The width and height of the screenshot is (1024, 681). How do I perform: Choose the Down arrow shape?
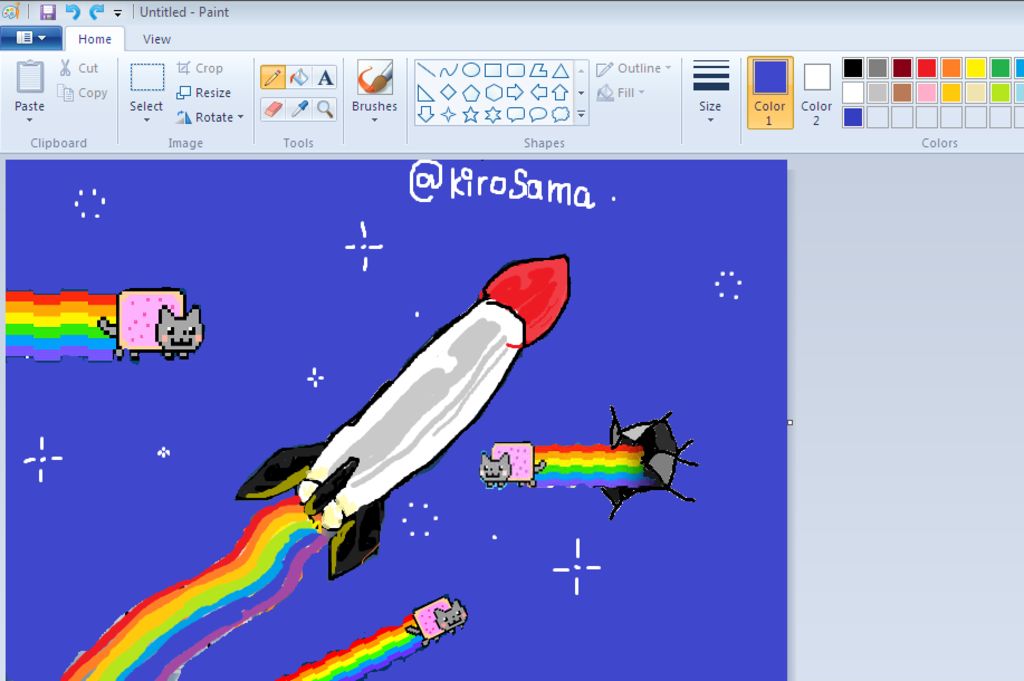(426, 115)
